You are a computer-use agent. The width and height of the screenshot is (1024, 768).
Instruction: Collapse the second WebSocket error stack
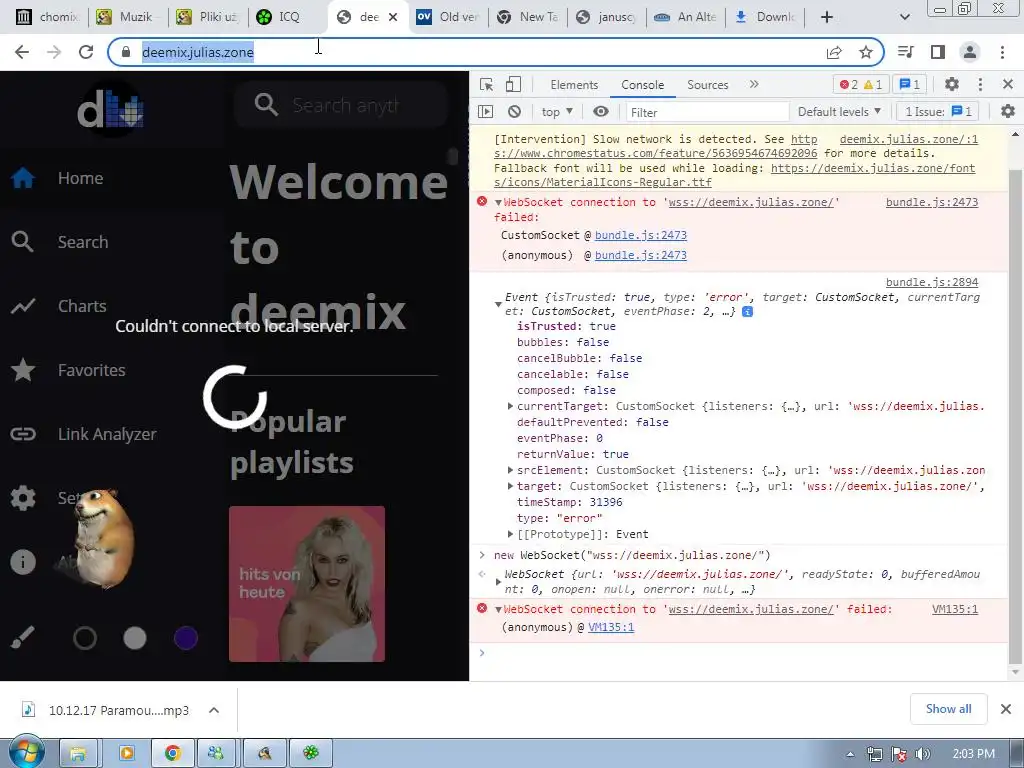(x=498, y=609)
